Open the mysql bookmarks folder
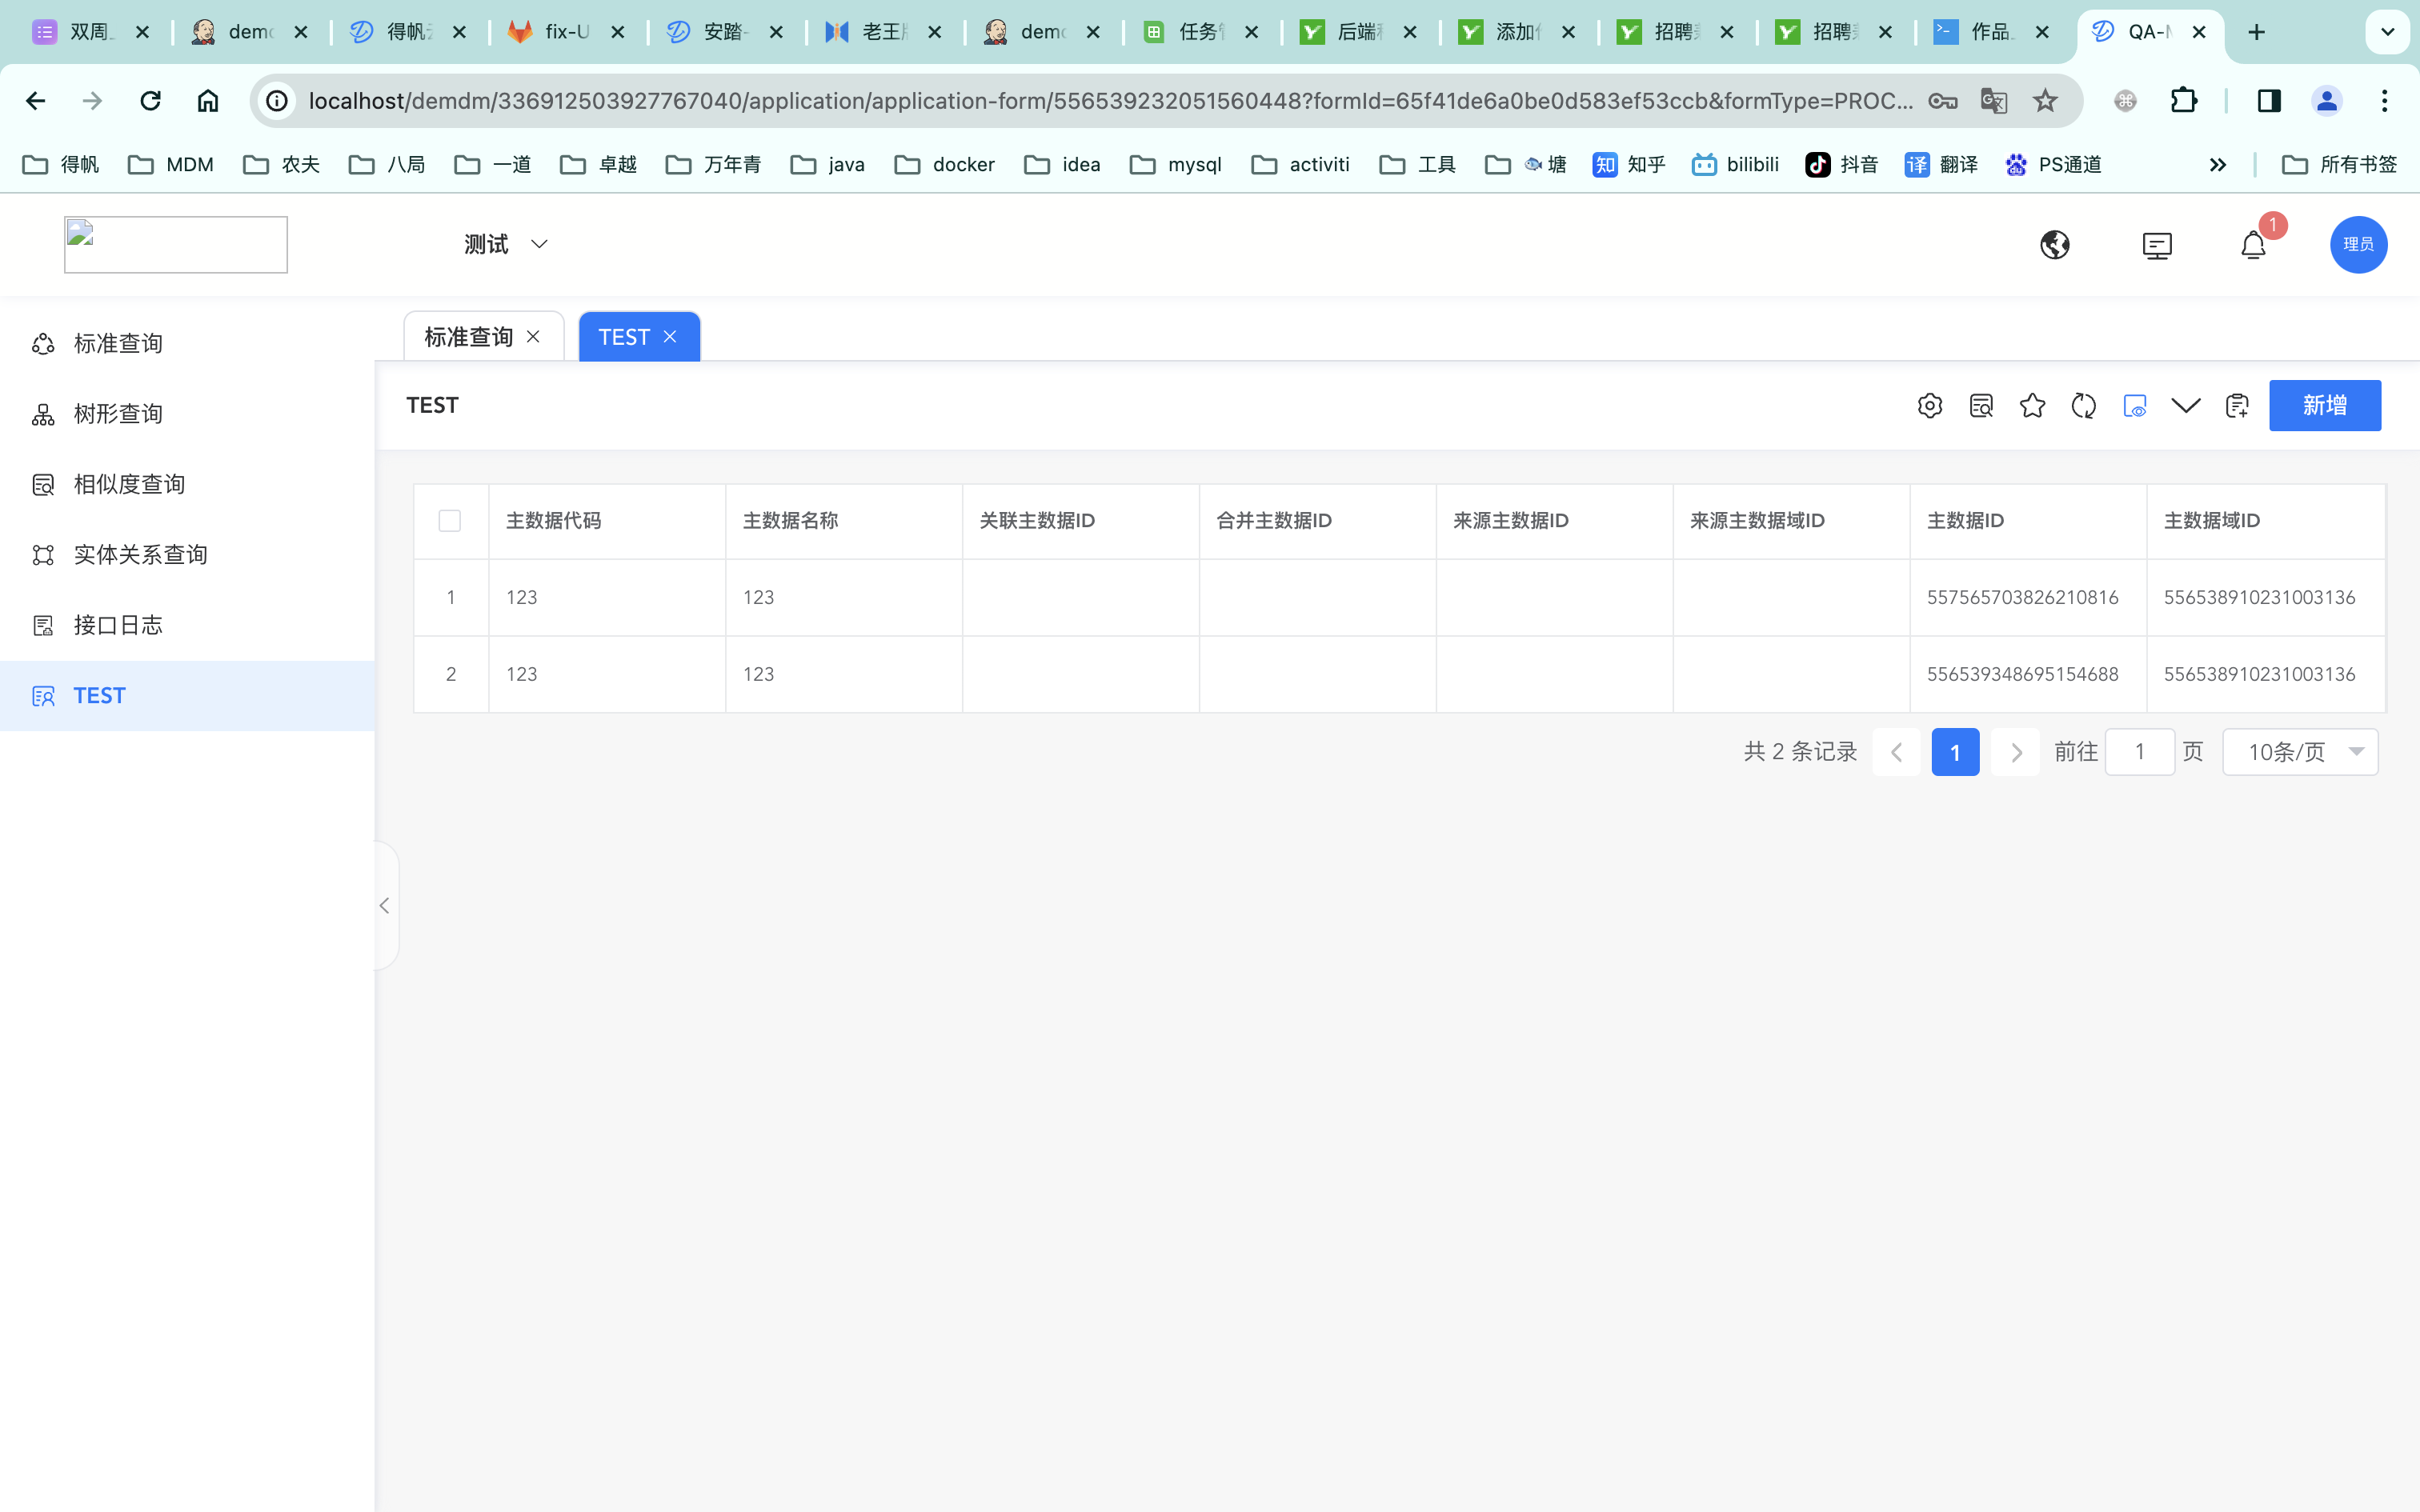The image size is (2420, 1512). [x=1175, y=165]
